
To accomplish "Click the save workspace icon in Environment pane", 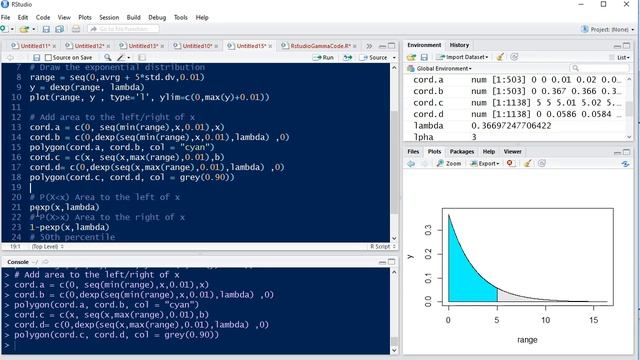I will point(424,57).
